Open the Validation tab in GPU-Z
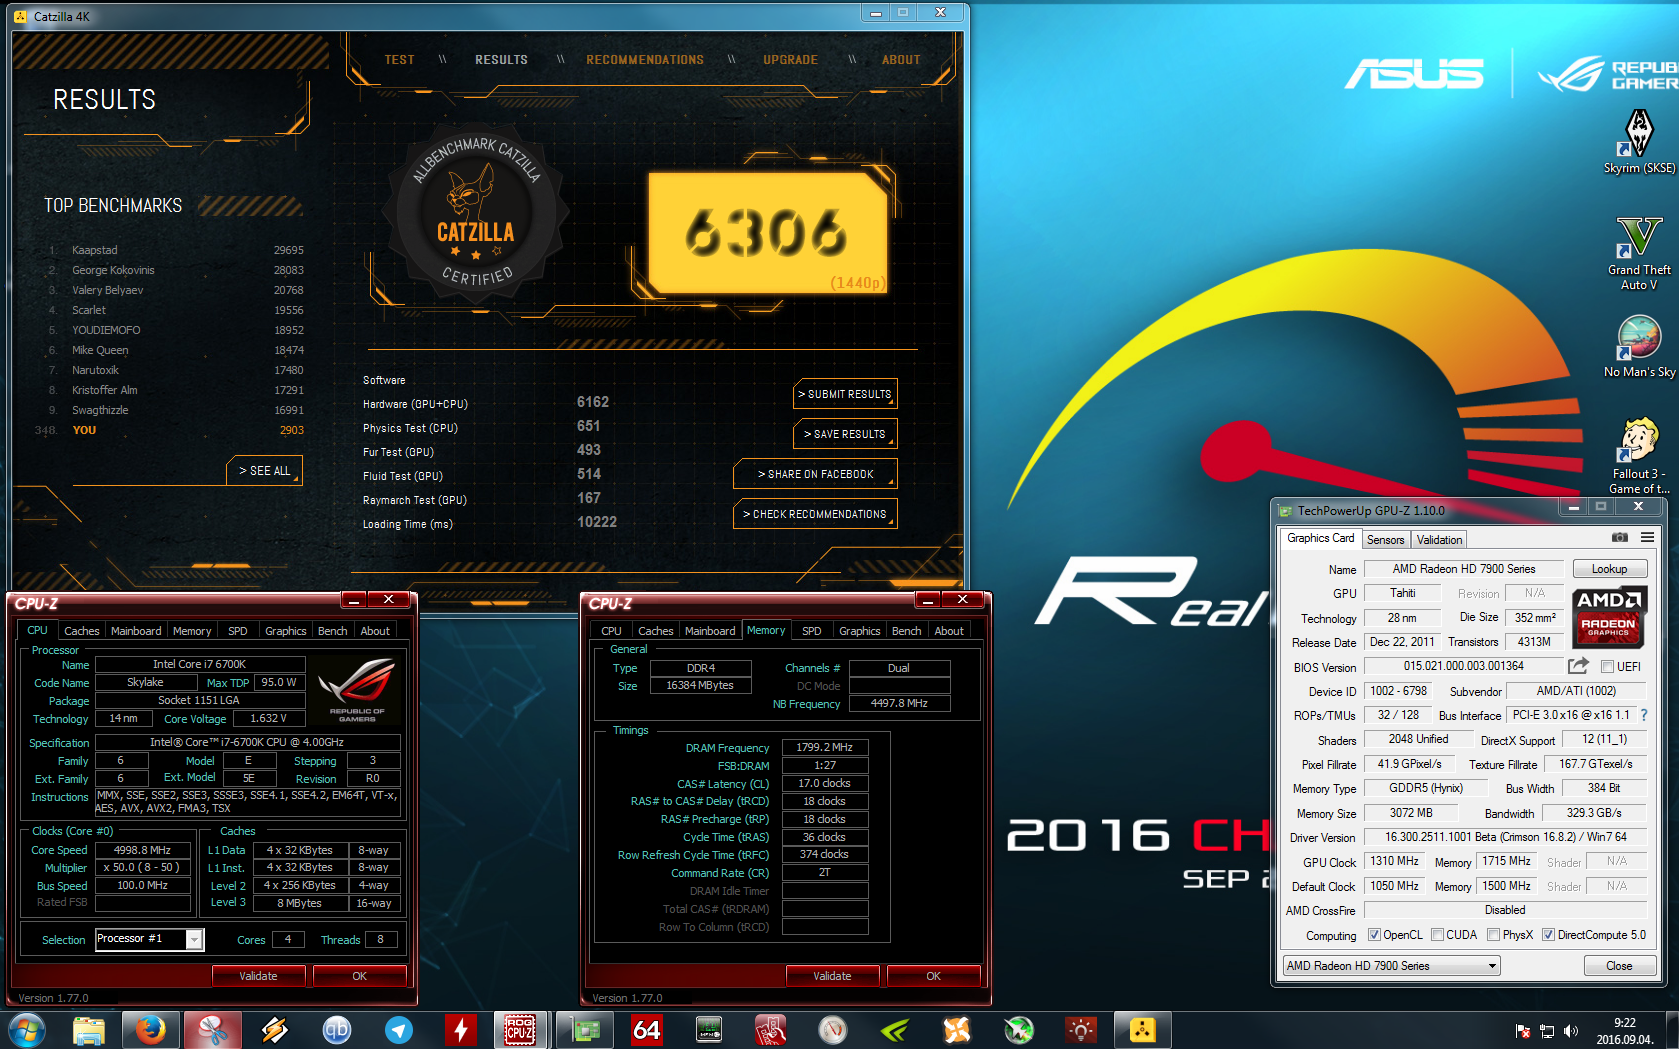 pos(1439,540)
